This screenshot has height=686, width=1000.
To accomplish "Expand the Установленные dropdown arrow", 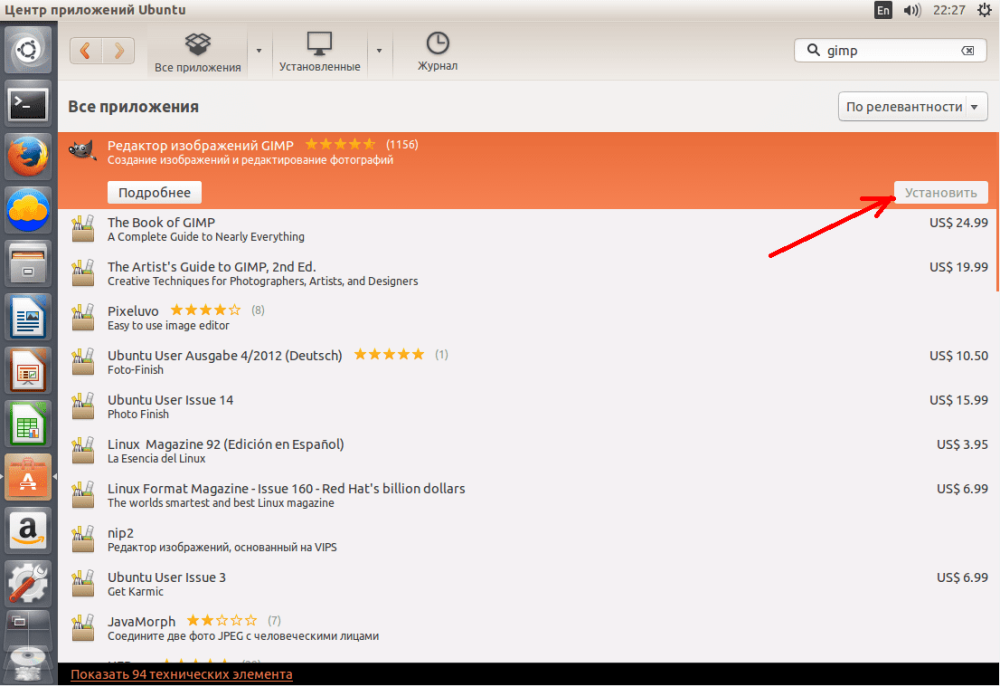I will coord(379,50).
